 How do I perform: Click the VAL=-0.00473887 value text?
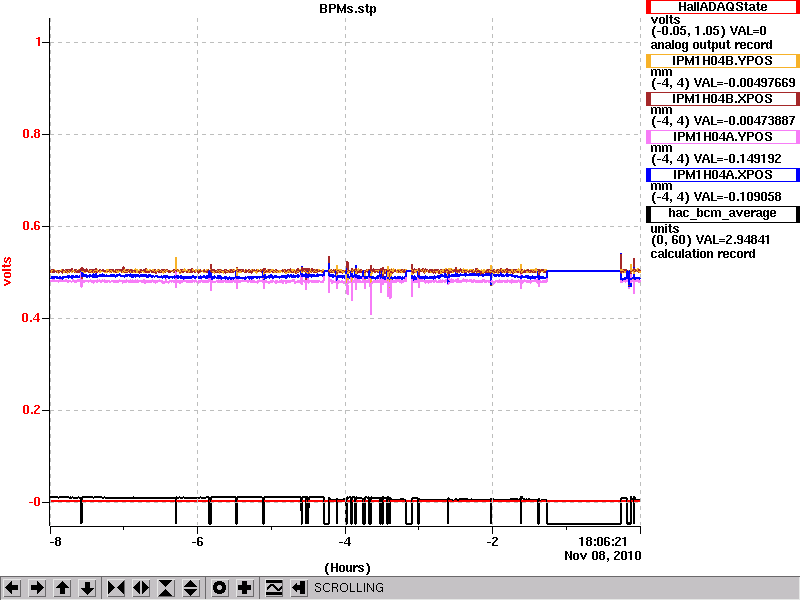pyautogui.click(x=745, y=121)
